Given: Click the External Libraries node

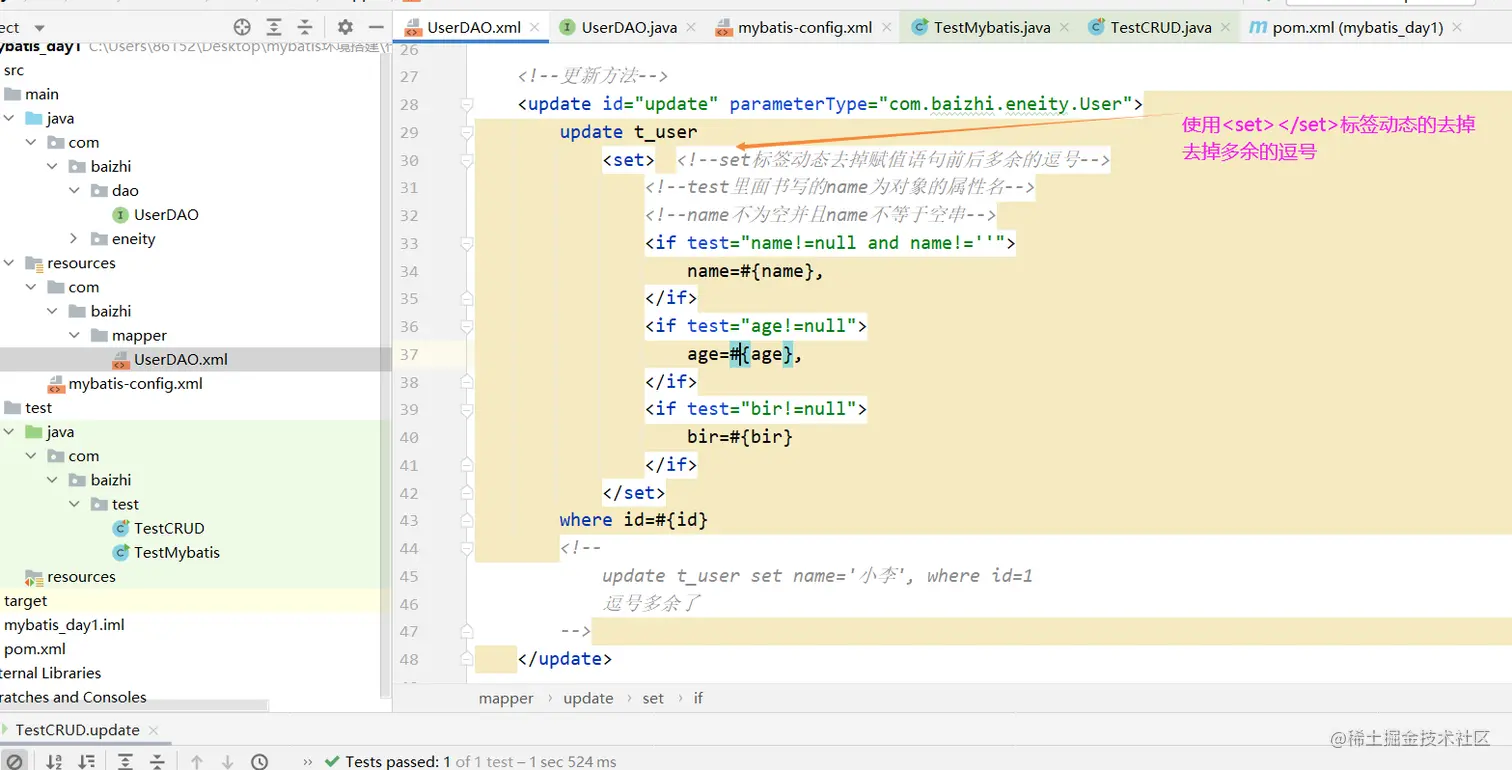Looking at the screenshot, I should pyautogui.click(x=50, y=673).
